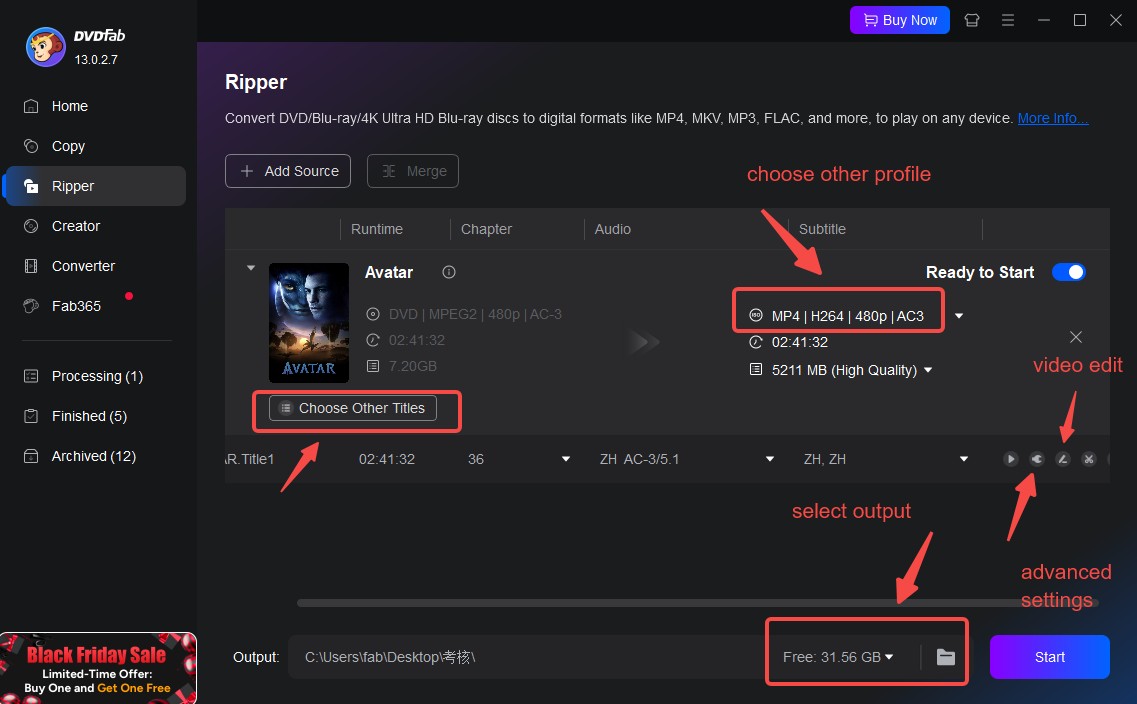The image size is (1137, 704).
Task: Open Home from the sidebar
Action: 69,106
